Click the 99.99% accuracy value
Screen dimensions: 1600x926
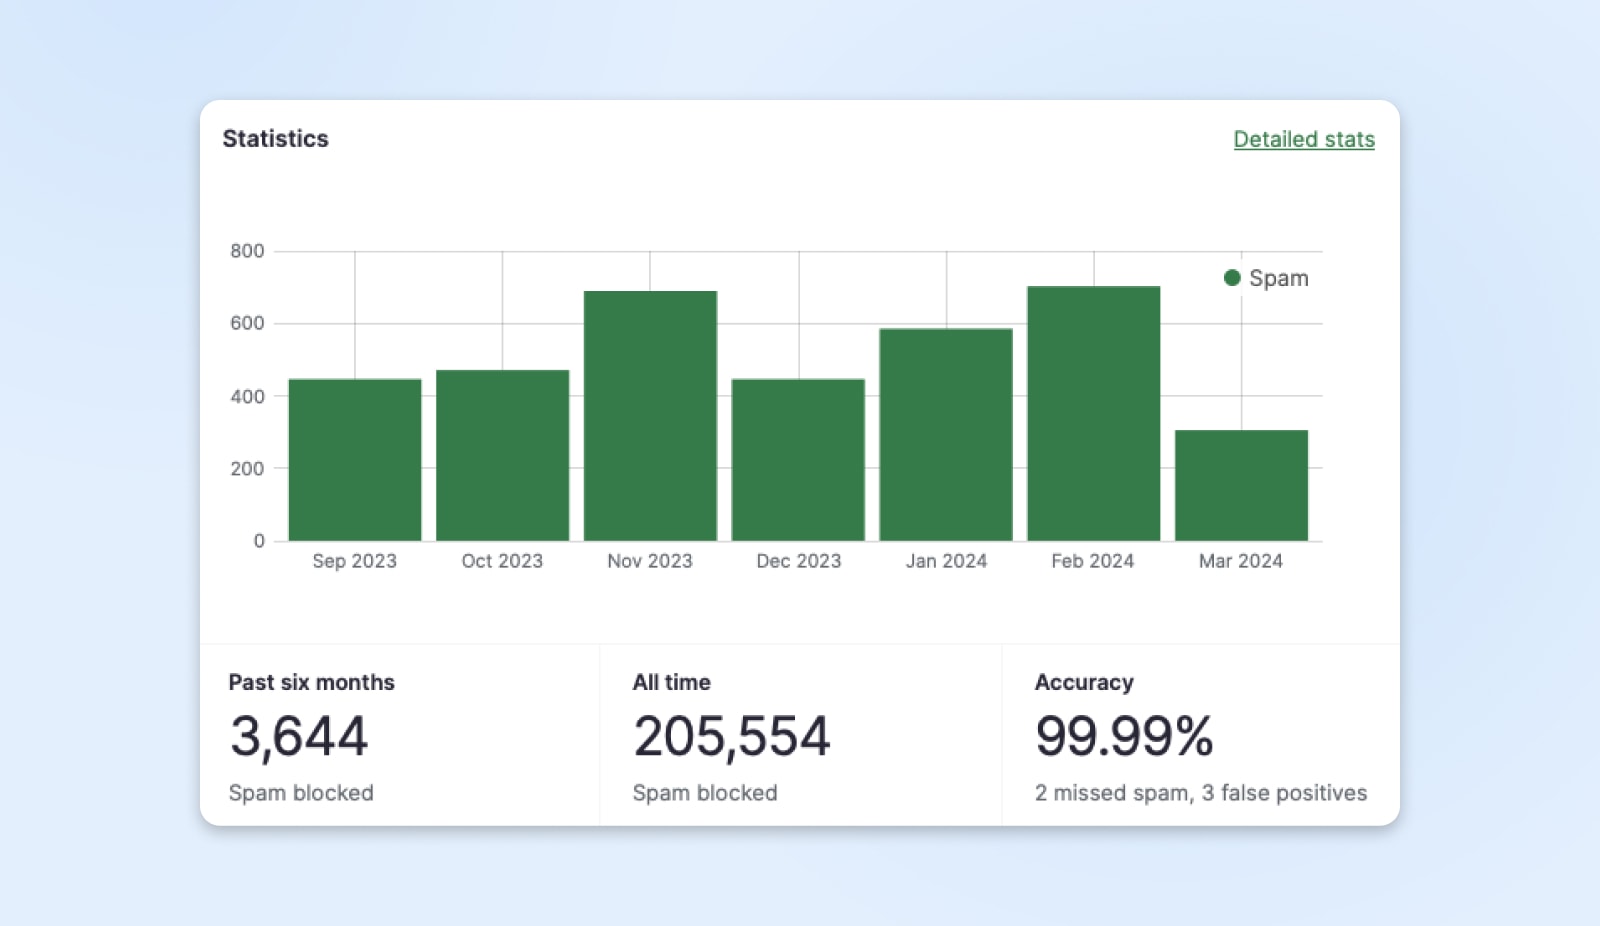1124,736
